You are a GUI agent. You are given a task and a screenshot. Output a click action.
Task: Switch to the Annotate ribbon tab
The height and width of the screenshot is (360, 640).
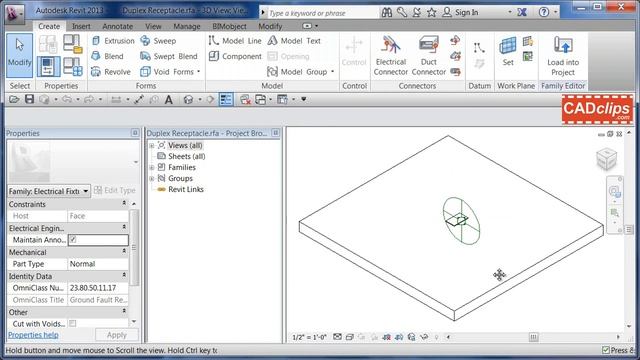tap(117, 27)
